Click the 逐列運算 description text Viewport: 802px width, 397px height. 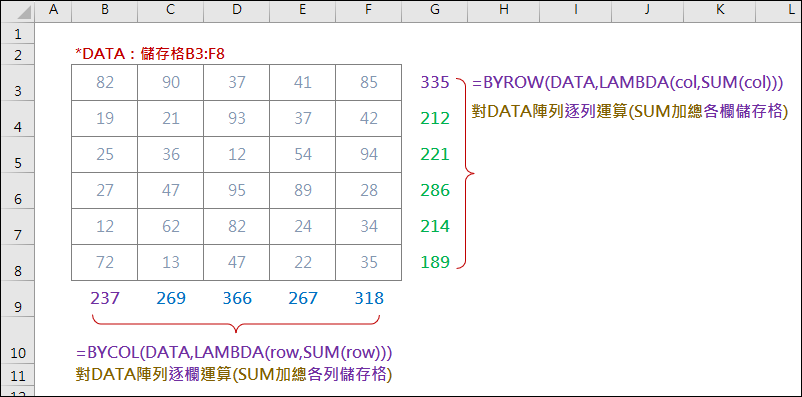pyautogui.click(x=630, y=112)
